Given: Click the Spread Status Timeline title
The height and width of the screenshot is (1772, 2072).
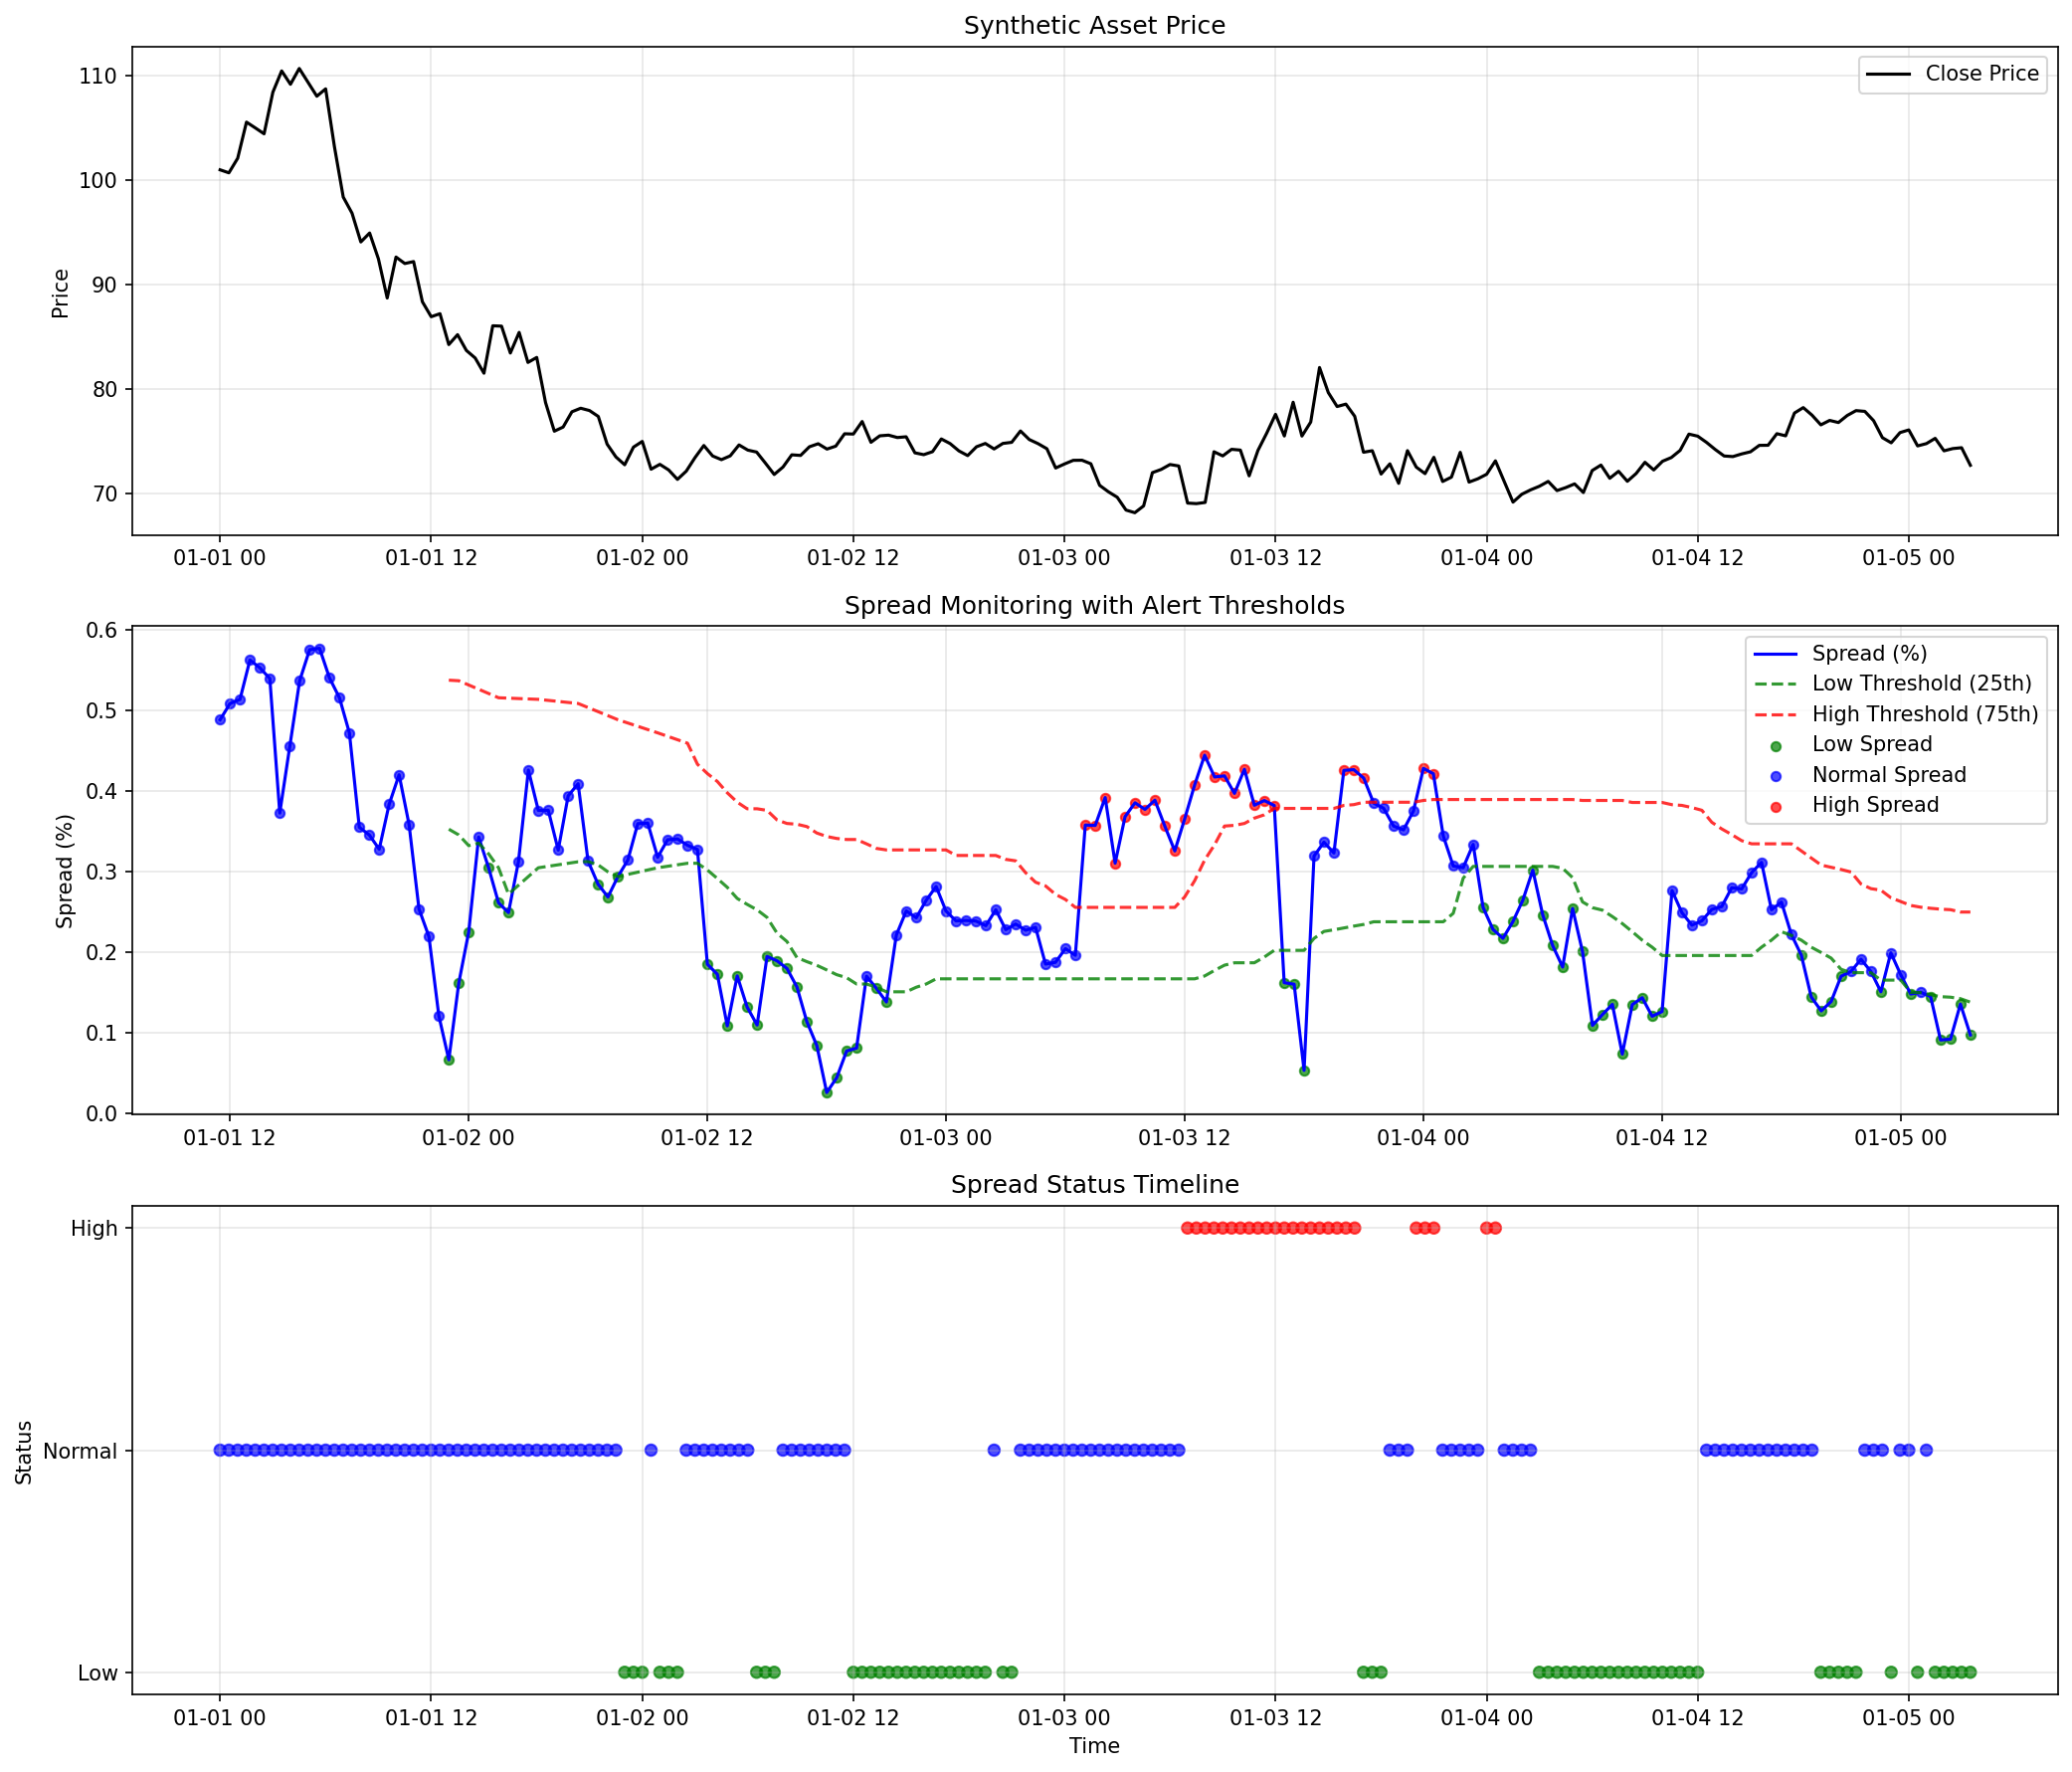Looking at the screenshot, I should (x=1095, y=1183).
